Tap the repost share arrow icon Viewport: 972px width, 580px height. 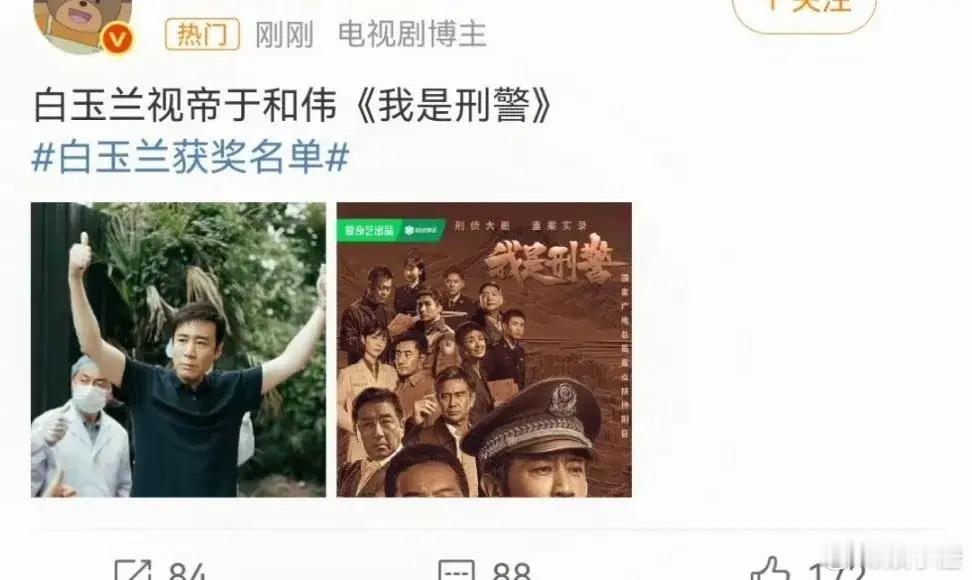coord(133,569)
